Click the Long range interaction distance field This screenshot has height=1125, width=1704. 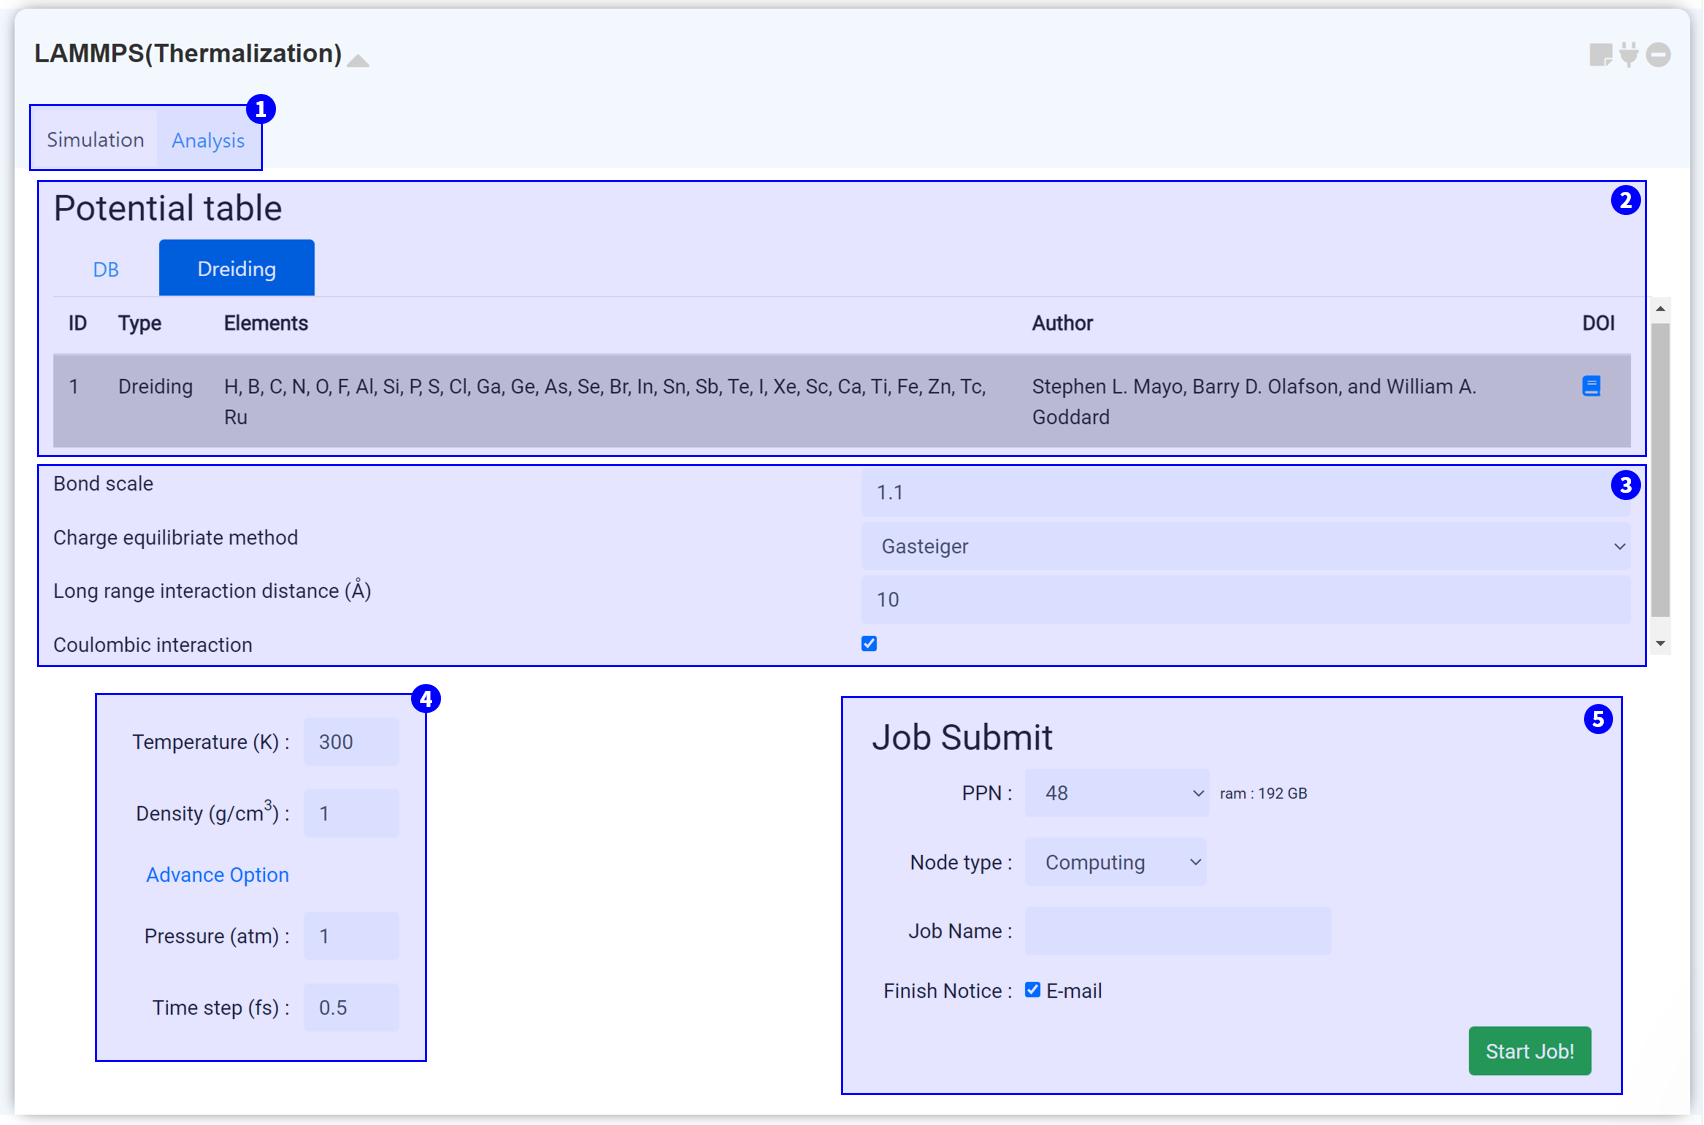coord(1245,600)
